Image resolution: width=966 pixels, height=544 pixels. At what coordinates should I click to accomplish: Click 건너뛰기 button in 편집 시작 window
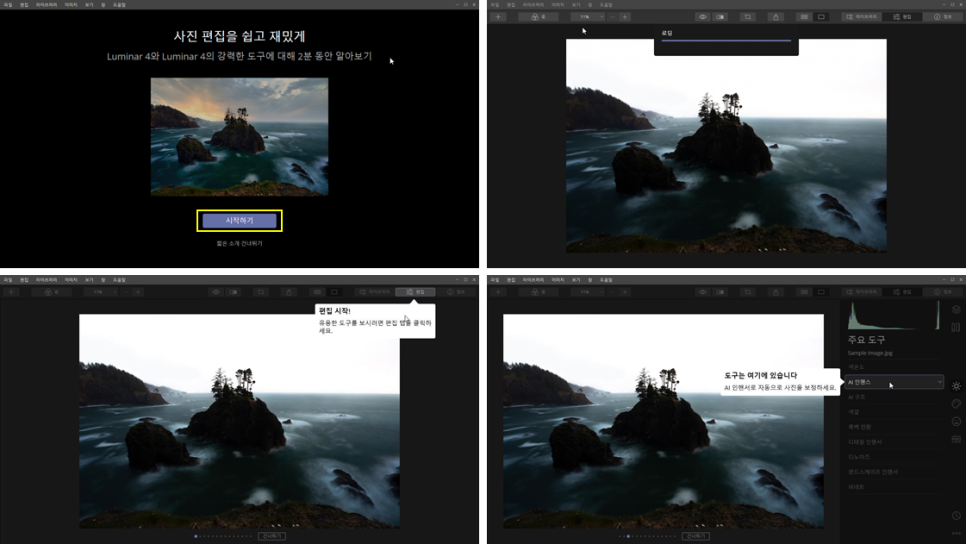[271, 536]
